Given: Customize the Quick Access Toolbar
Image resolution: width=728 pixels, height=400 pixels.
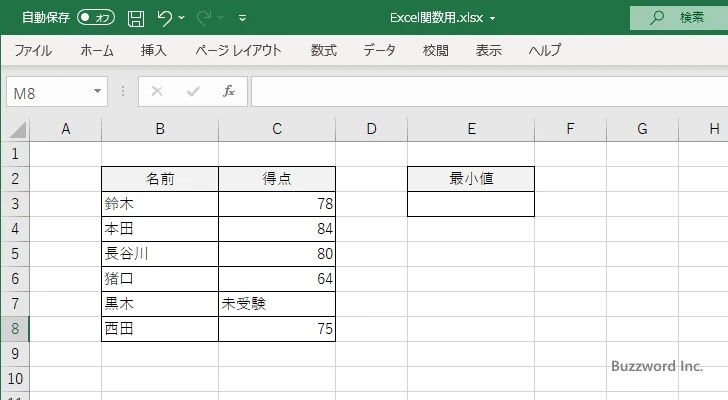Looking at the screenshot, I should coord(242,18).
